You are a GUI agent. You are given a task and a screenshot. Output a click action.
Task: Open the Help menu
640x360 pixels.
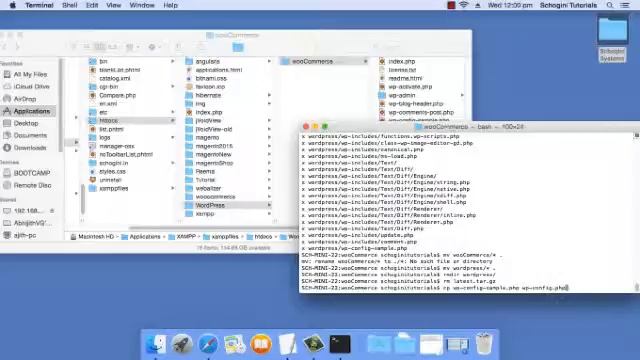click(x=170, y=5)
